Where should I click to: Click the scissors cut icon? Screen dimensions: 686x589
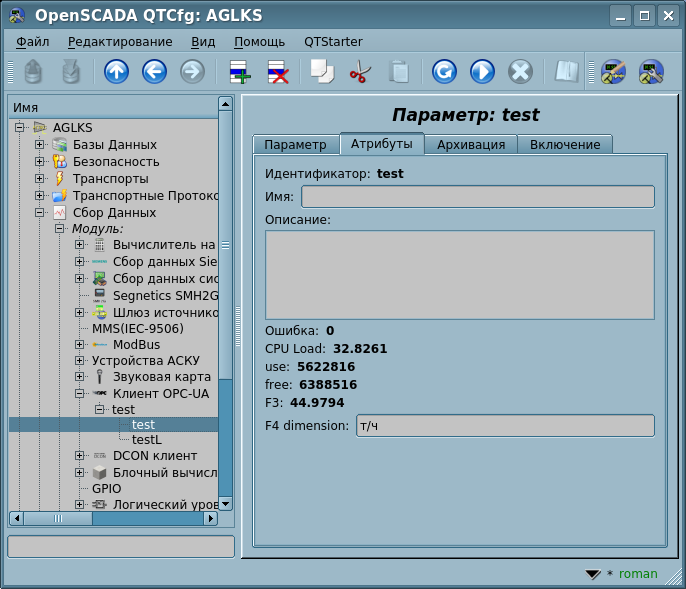pyautogui.click(x=359, y=72)
